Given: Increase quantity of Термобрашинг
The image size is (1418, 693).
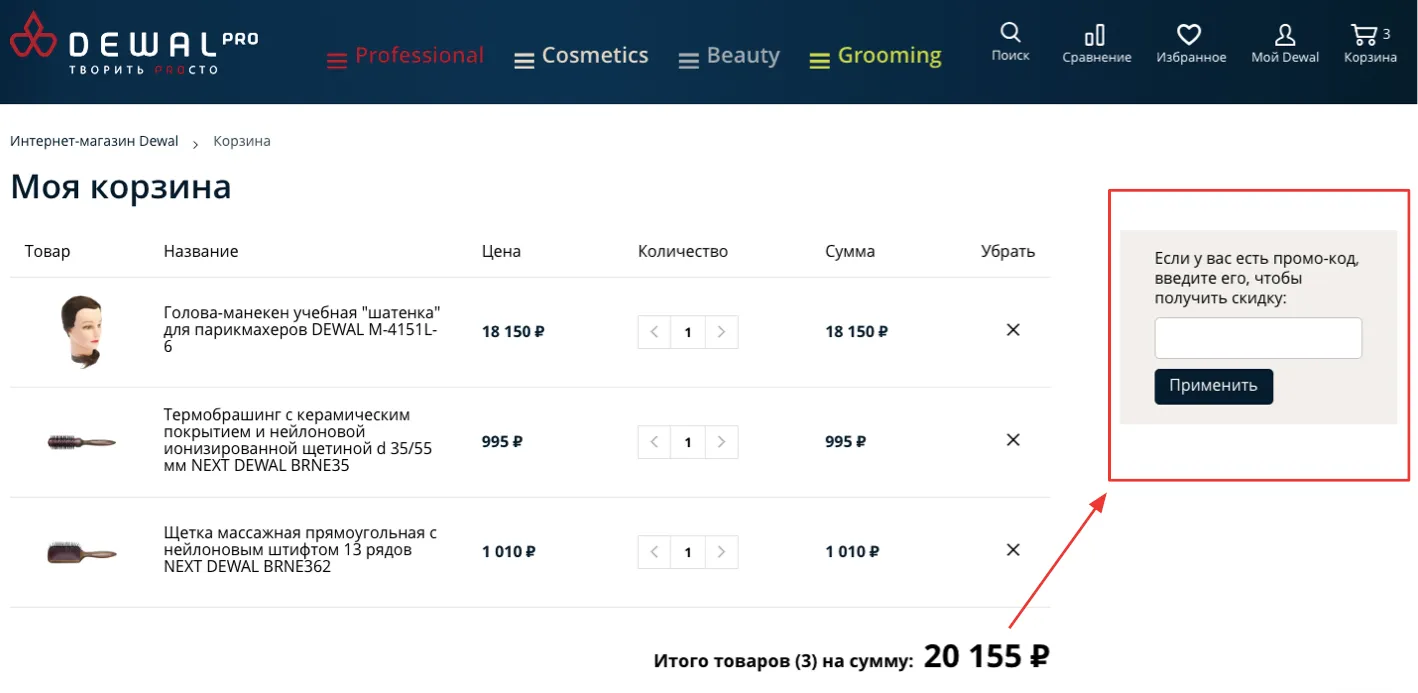Looking at the screenshot, I should (722, 442).
